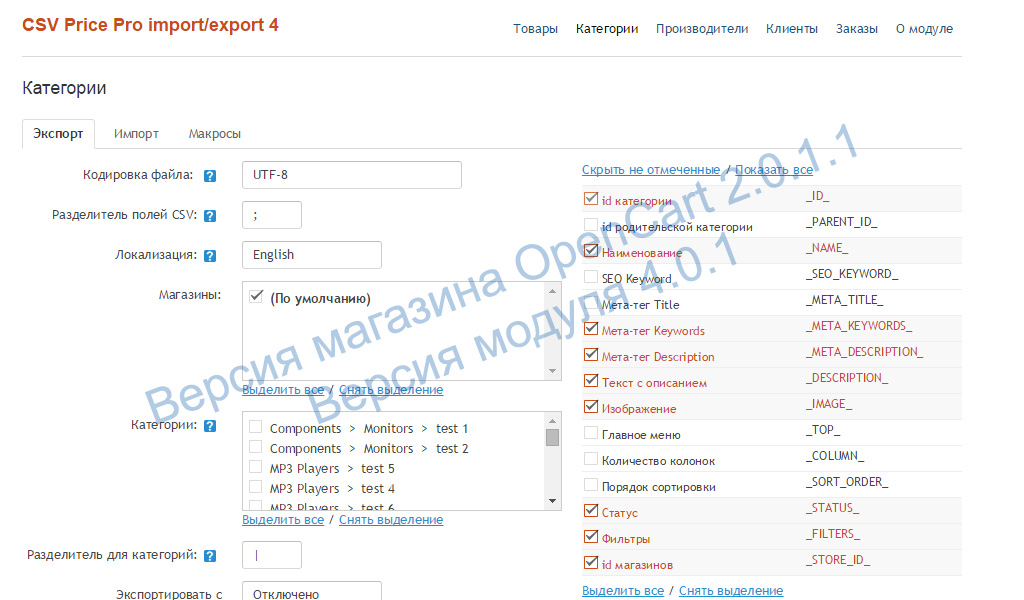The height and width of the screenshot is (600, 1024).
Task: Click Категории list scroll thumb
Action: click(x=552, y=437)
